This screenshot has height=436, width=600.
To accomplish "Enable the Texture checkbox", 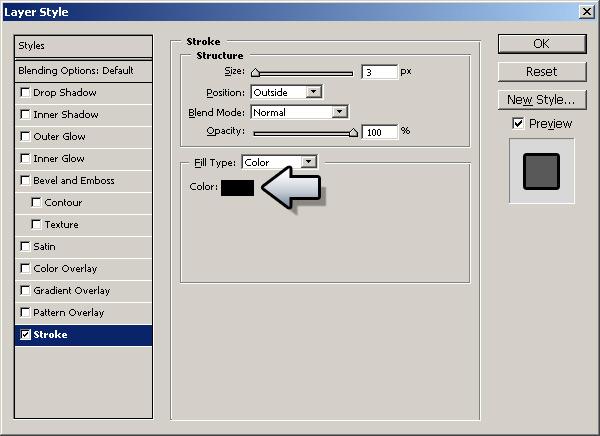I will 36,224.
